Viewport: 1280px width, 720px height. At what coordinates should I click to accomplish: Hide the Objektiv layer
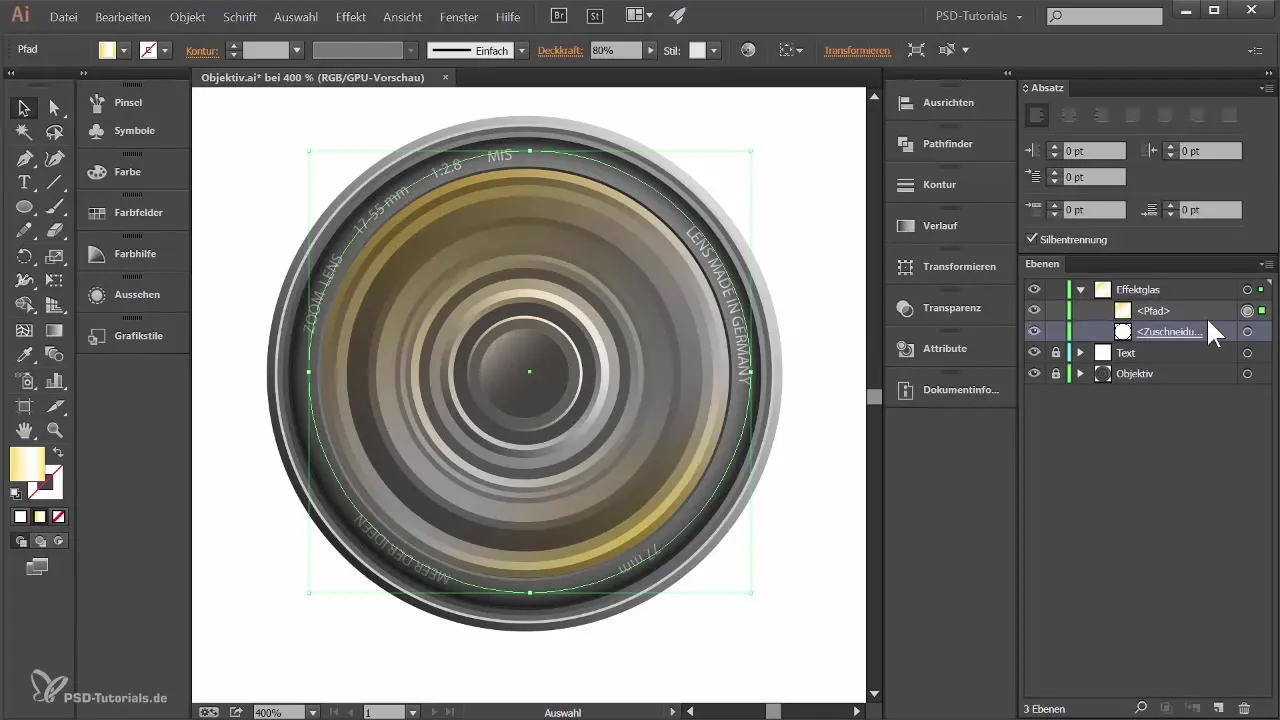point(1034,373)
